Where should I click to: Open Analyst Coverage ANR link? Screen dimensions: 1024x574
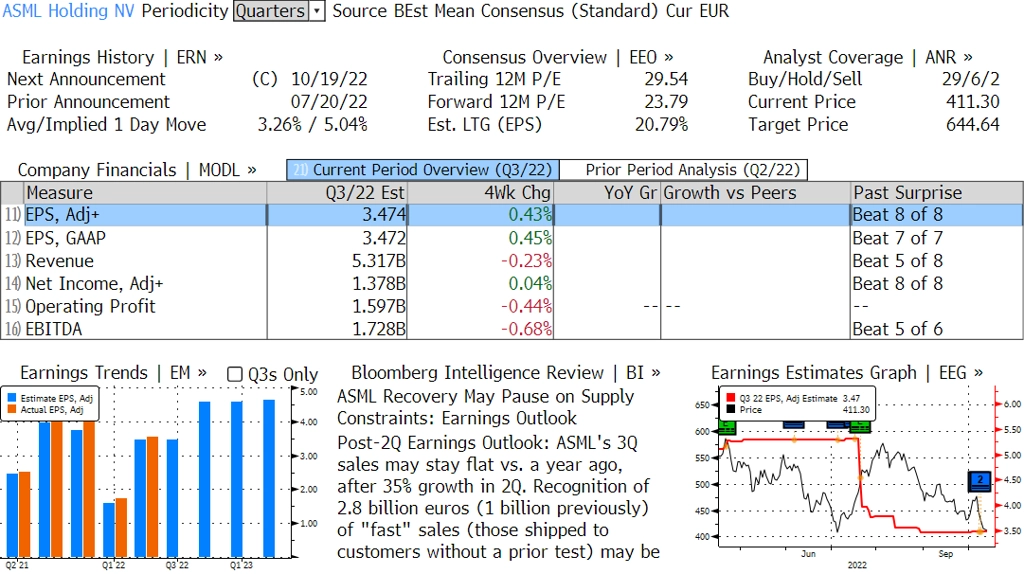coord(867,57)
